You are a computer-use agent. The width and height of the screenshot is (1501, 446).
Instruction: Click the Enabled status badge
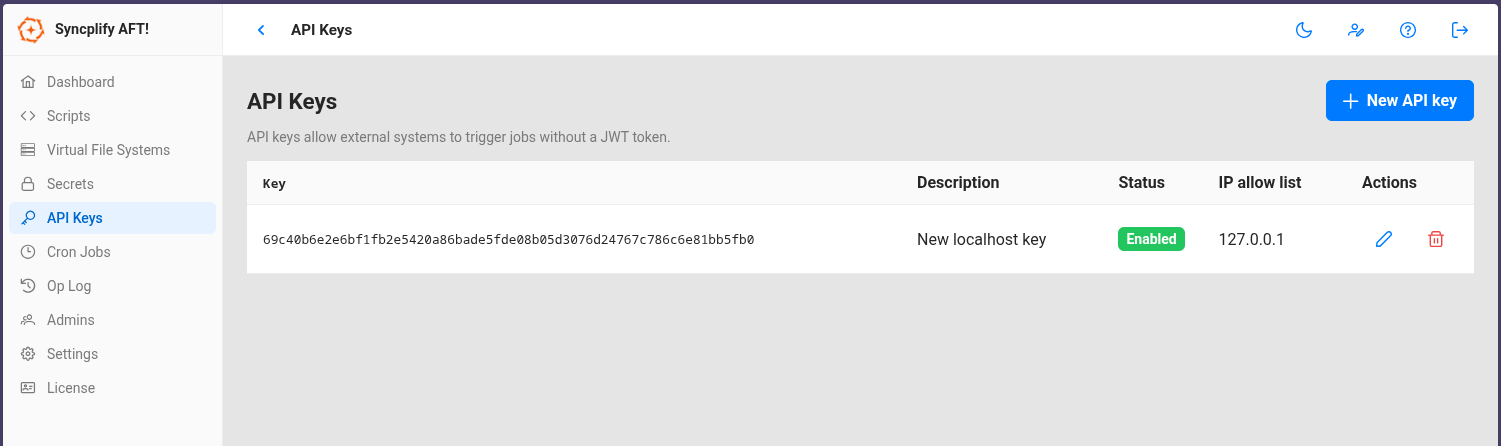point(1151,239)
